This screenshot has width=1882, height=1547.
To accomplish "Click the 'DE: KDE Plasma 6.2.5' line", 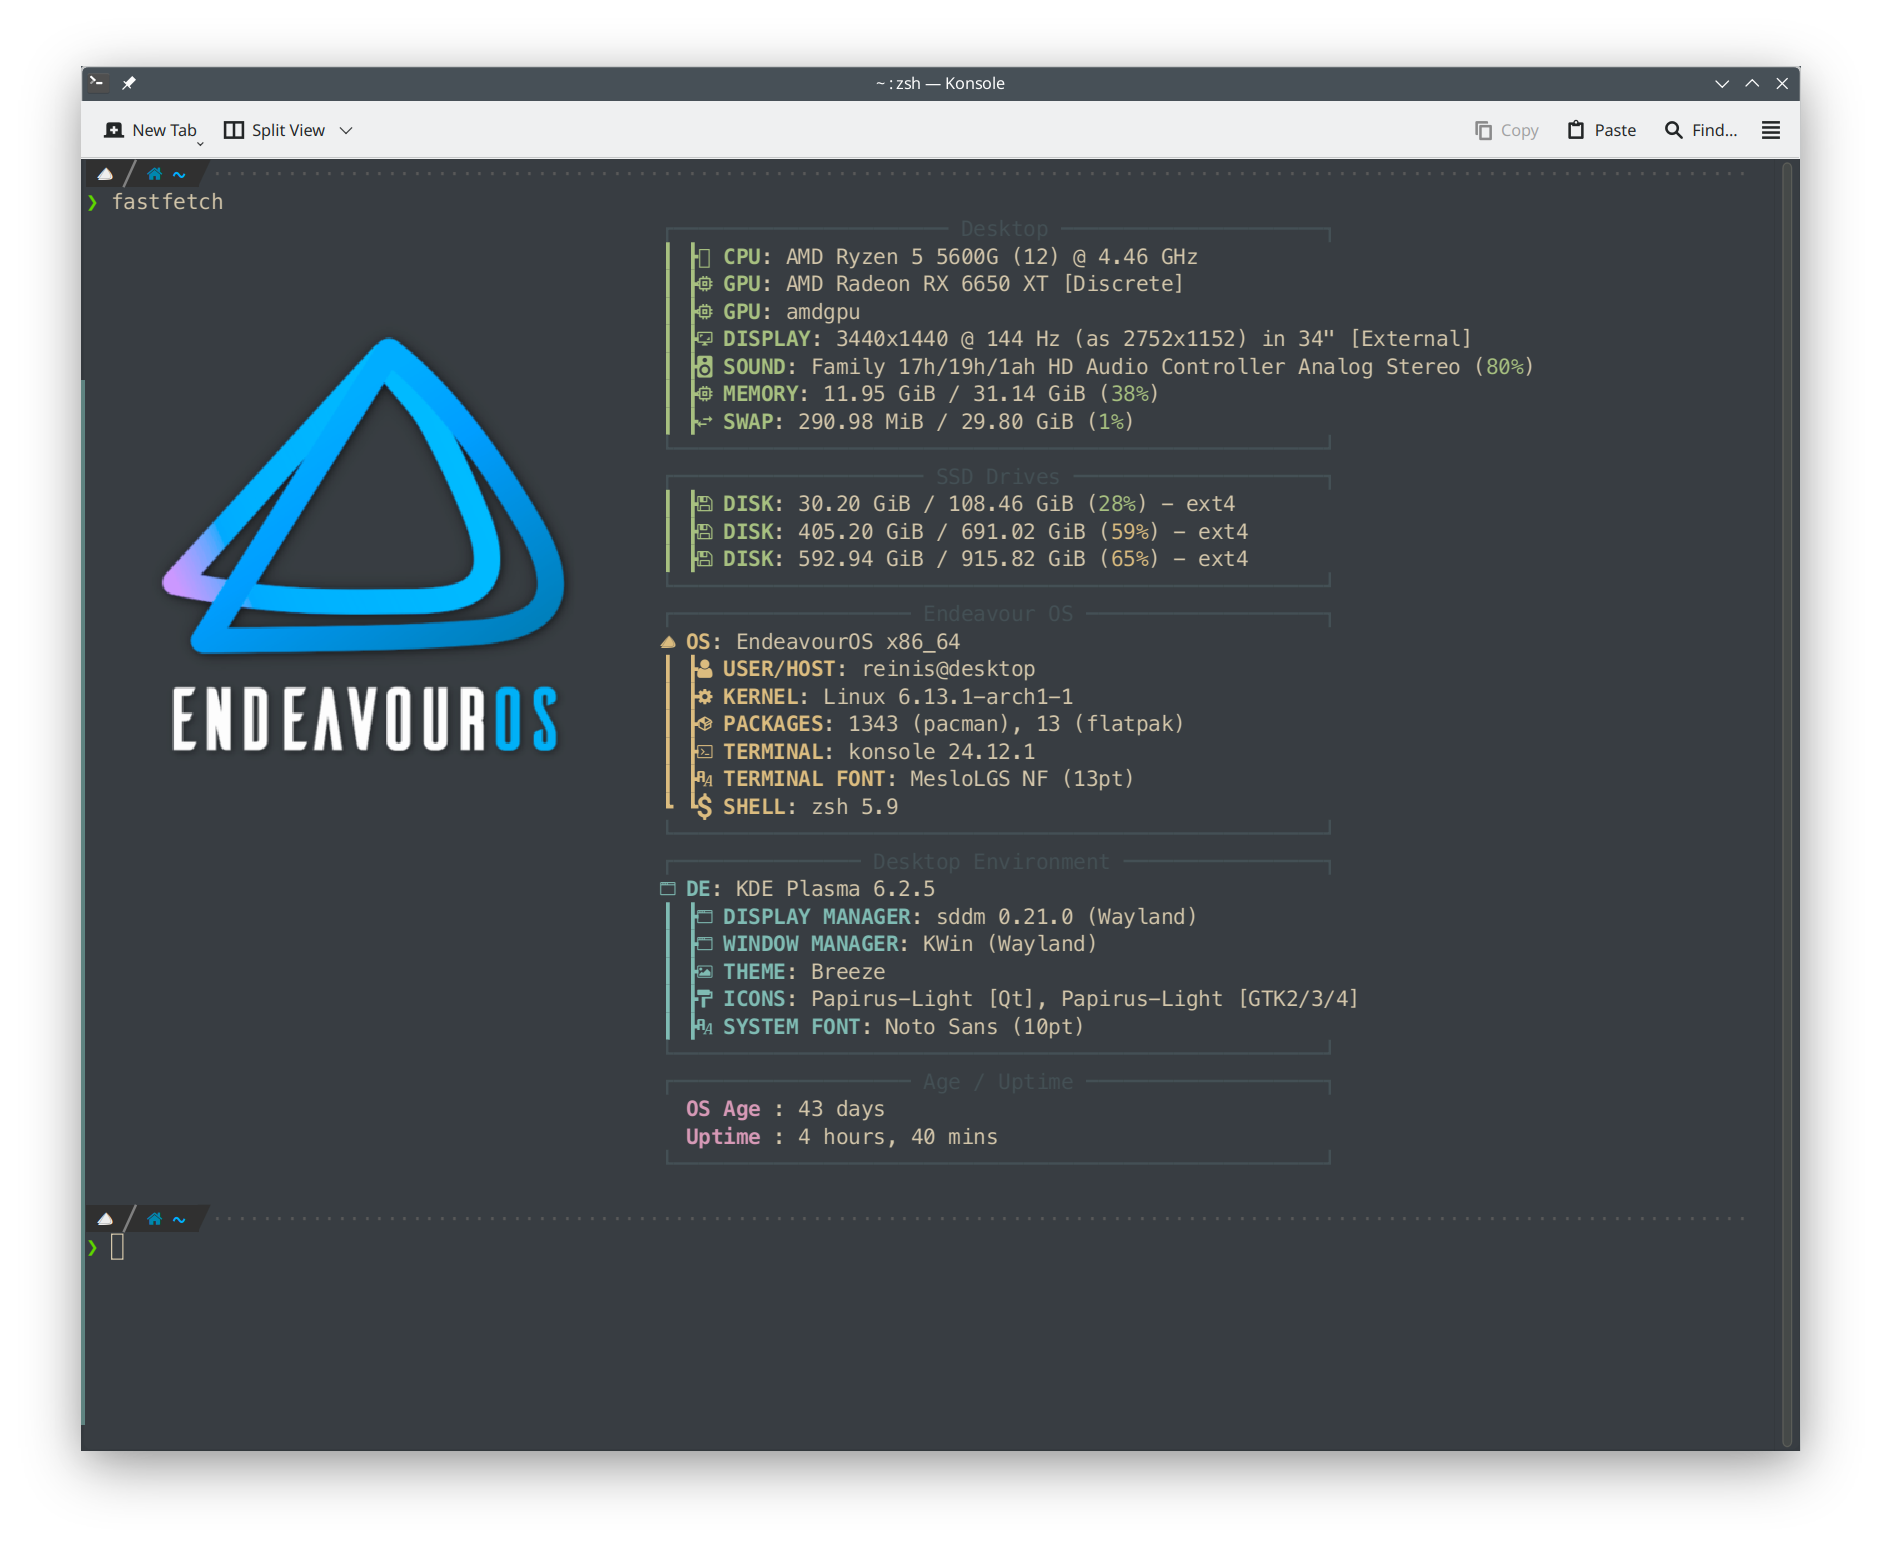I will point(798,889).
